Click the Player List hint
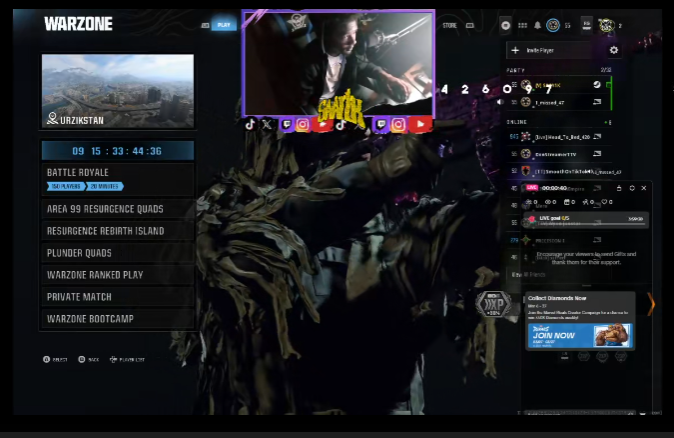Viewport: 674px width, 438px height. coord(127,359)
